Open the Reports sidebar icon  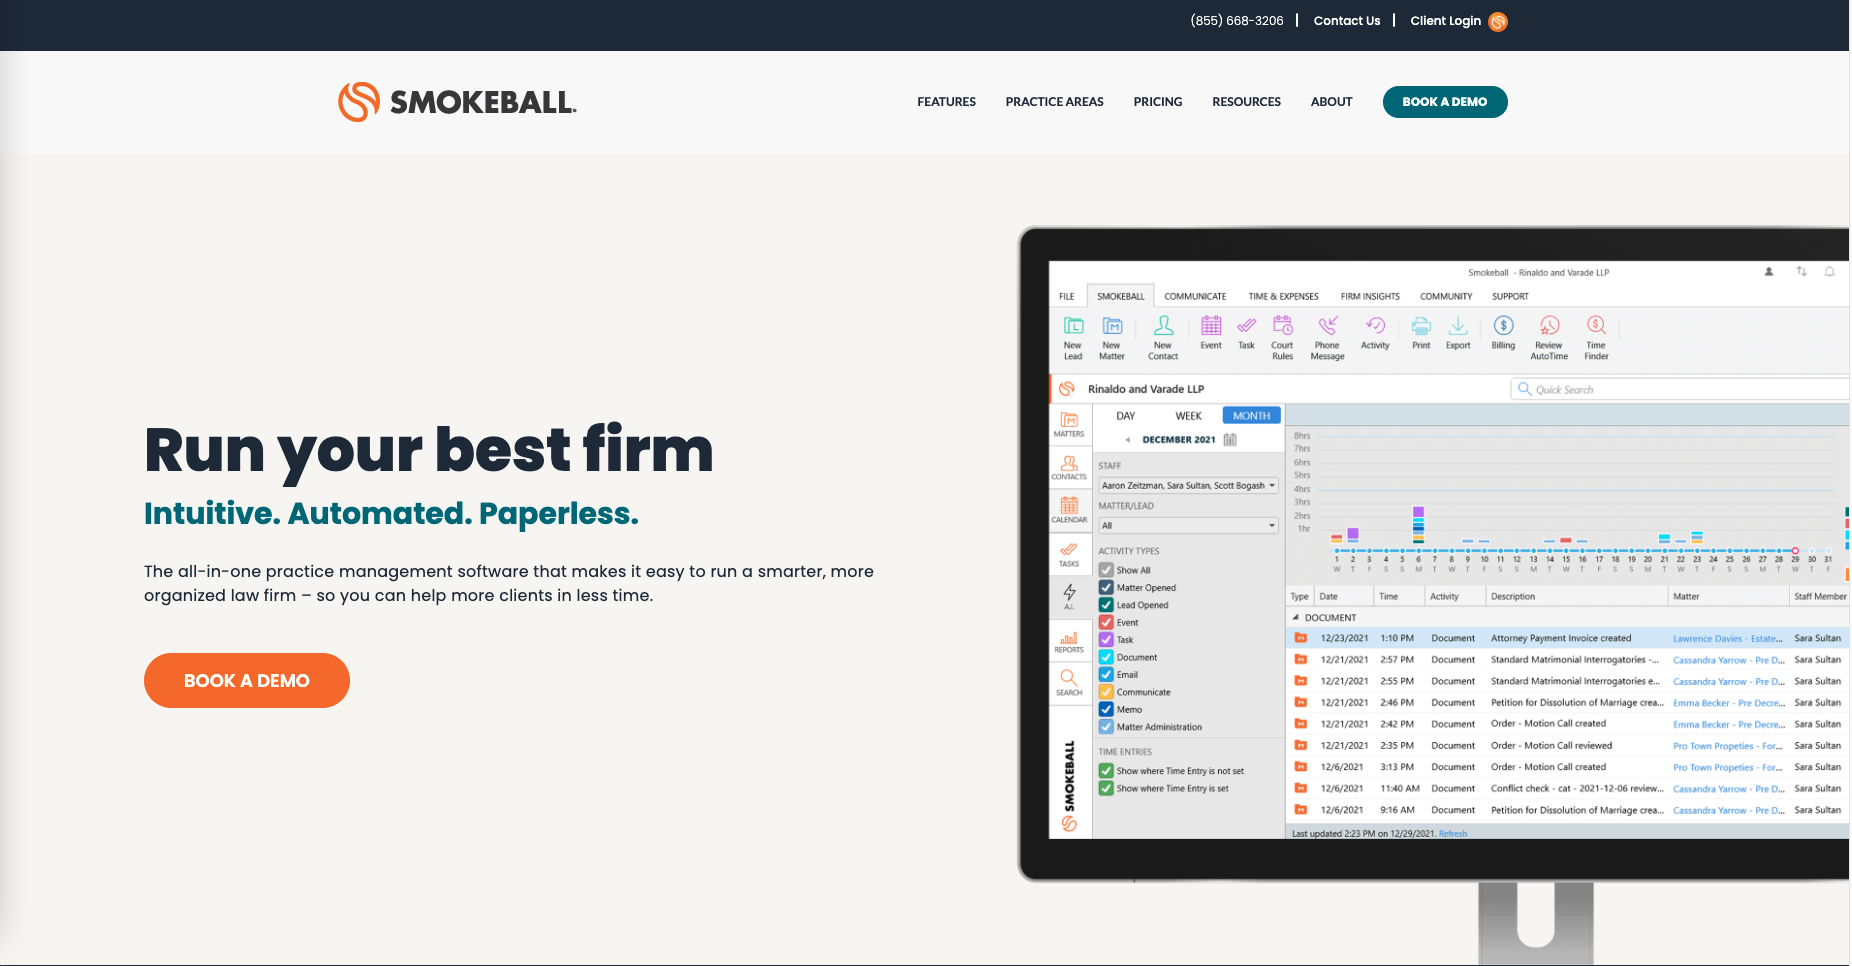[1069, 641]
